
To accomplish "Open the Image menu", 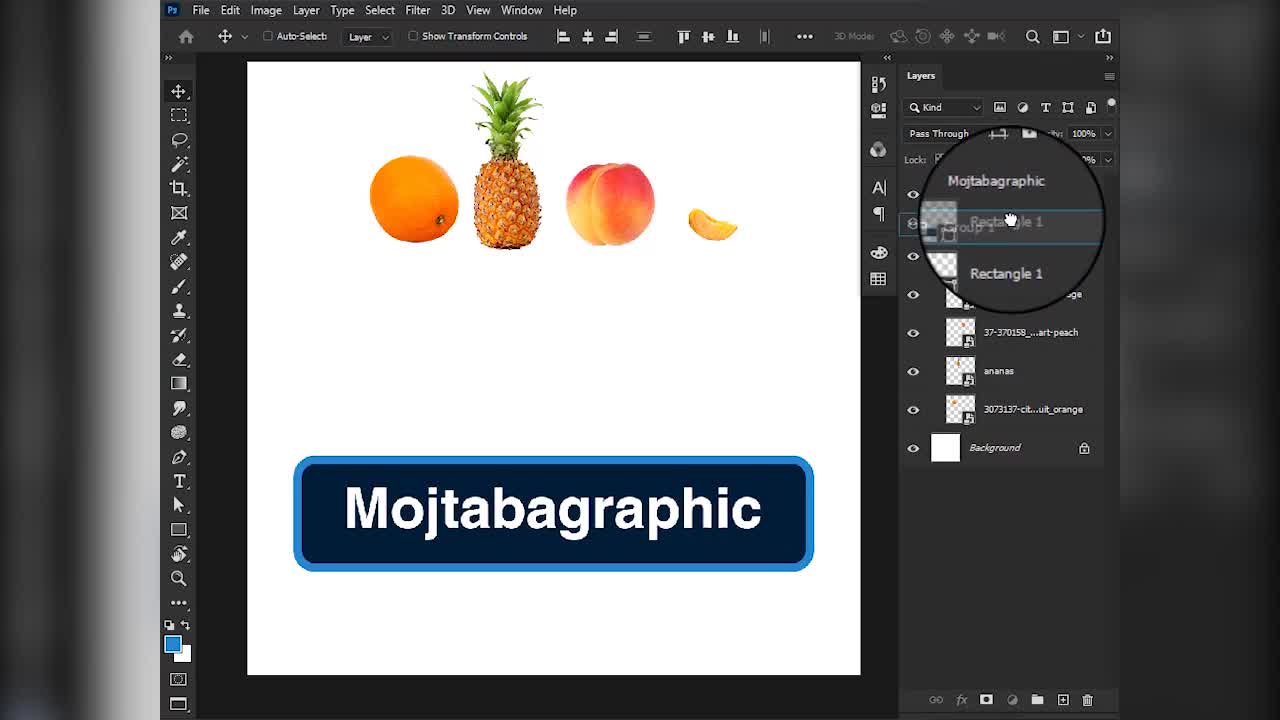I will (x=265, y=10).
